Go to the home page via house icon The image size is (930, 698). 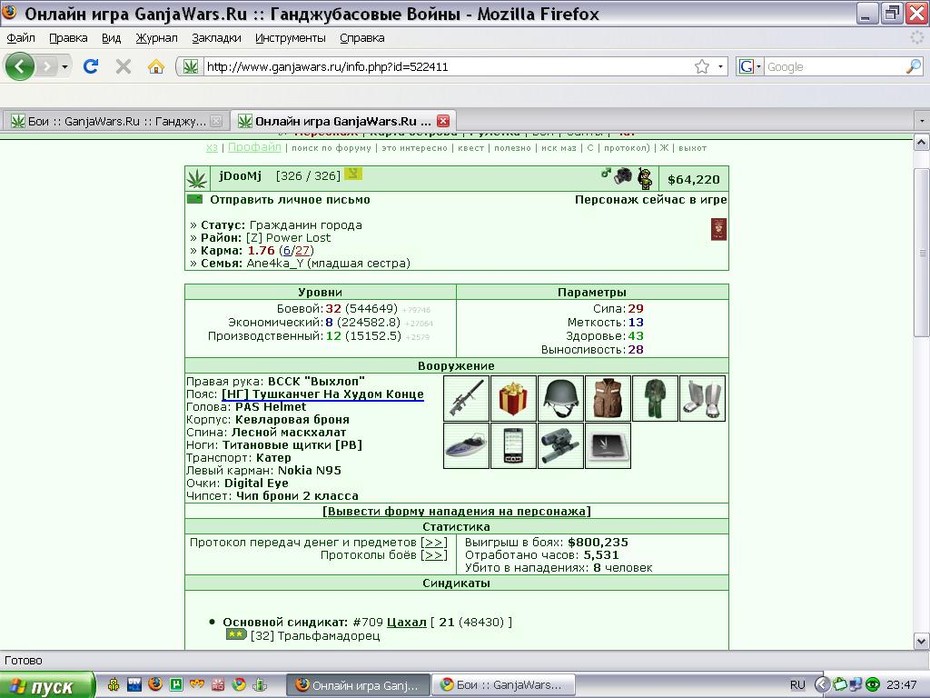tap(156, 66)
